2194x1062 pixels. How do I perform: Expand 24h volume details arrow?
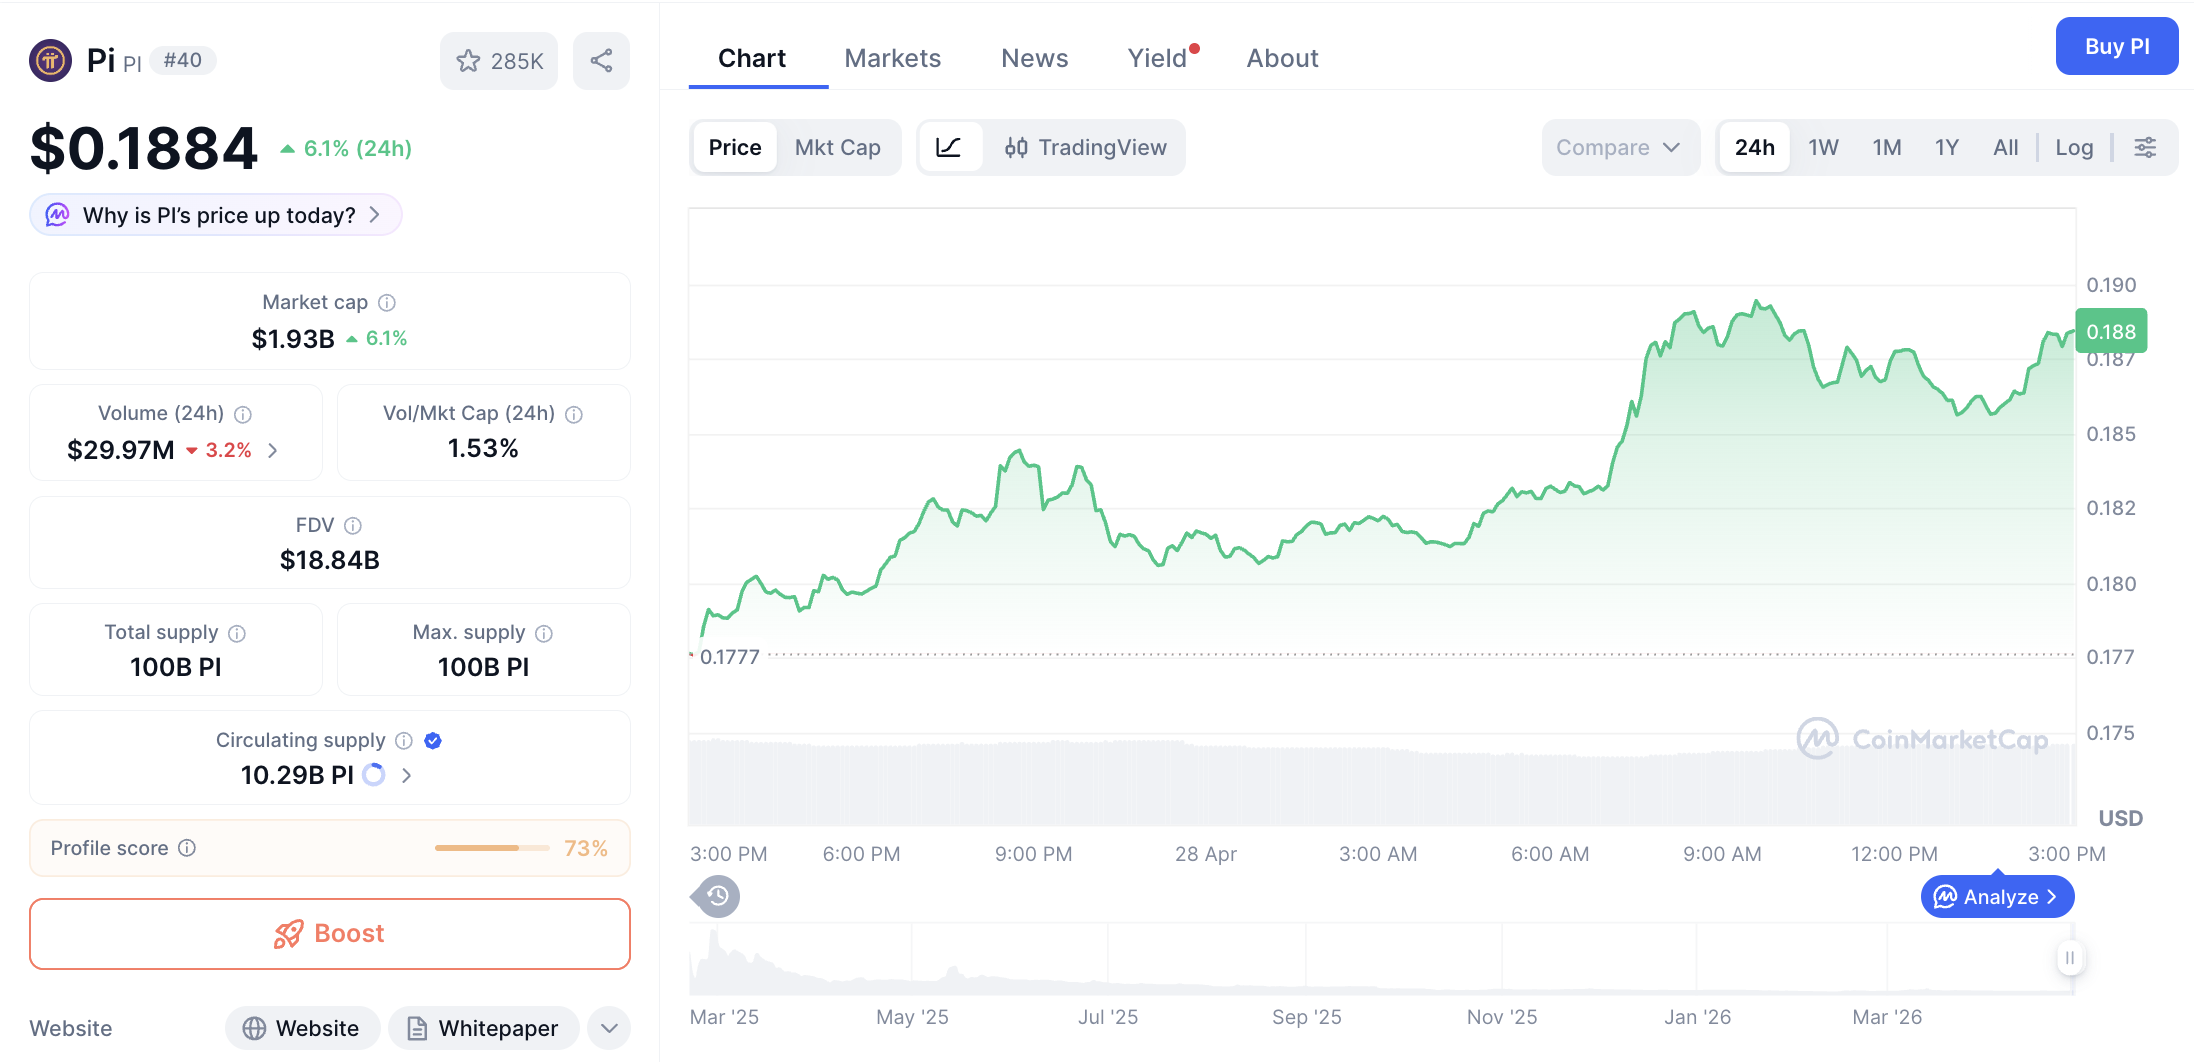(x=273, y=450)
